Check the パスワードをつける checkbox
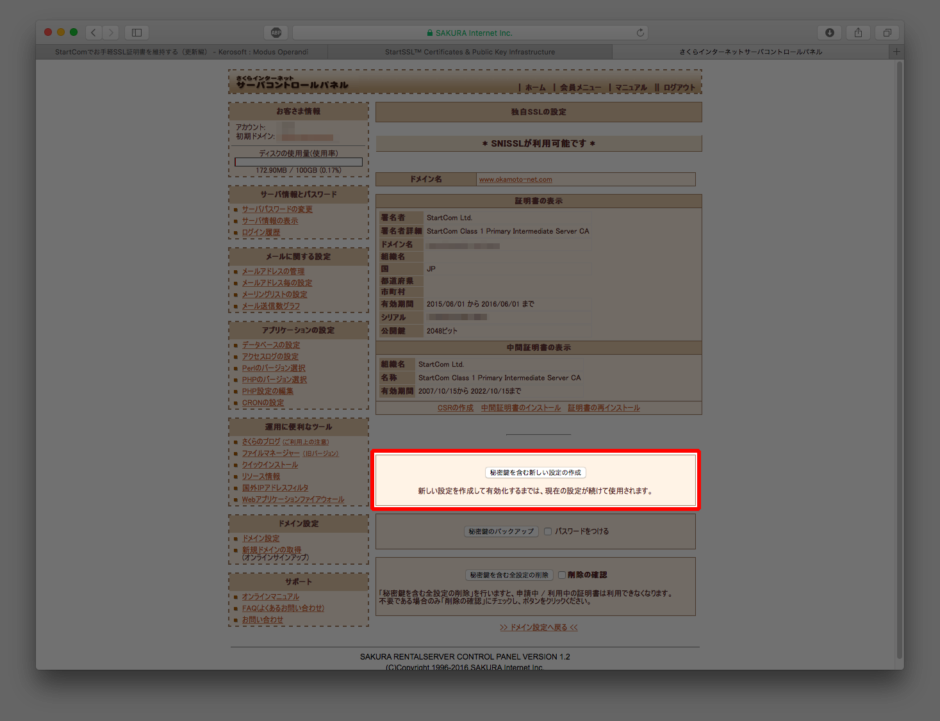940x721 pixels. click(547, 531)
